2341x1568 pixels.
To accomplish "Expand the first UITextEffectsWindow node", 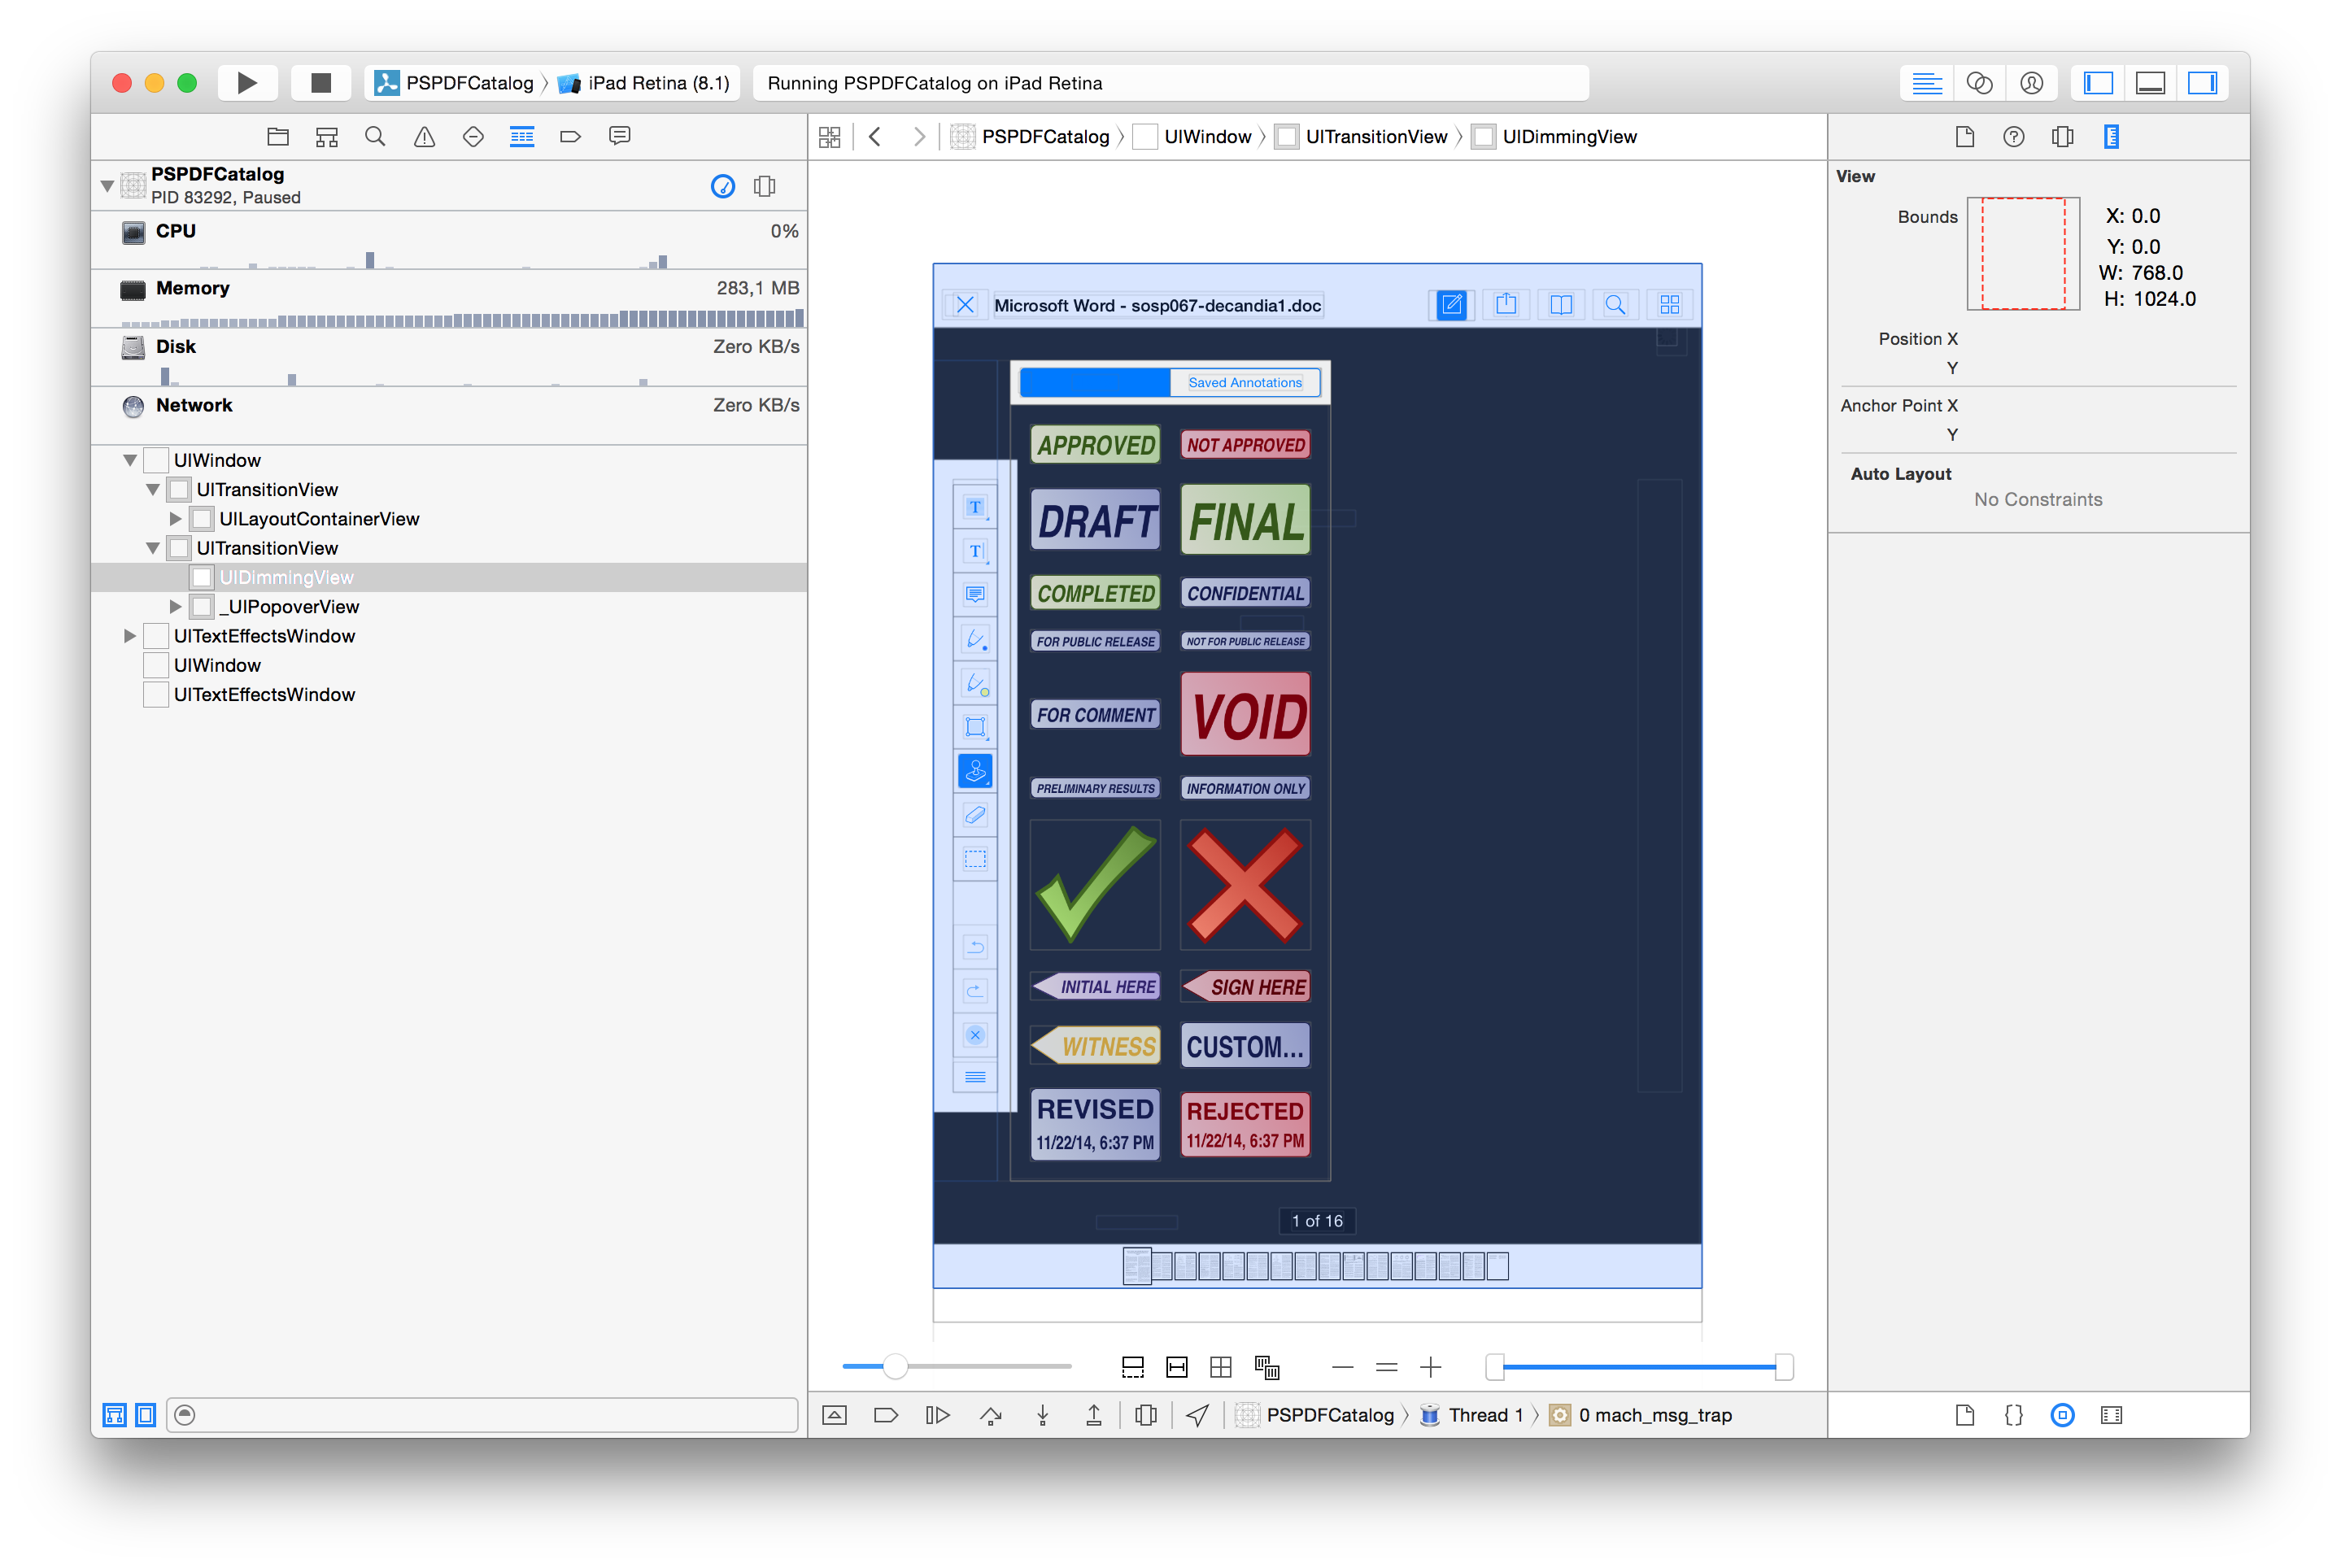I will click(x=130, y=636).
